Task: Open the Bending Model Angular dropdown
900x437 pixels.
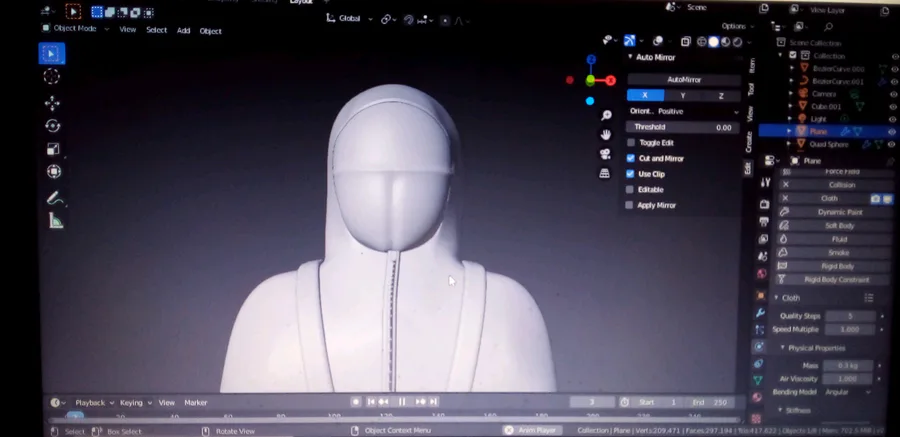Action: [848, 392]
